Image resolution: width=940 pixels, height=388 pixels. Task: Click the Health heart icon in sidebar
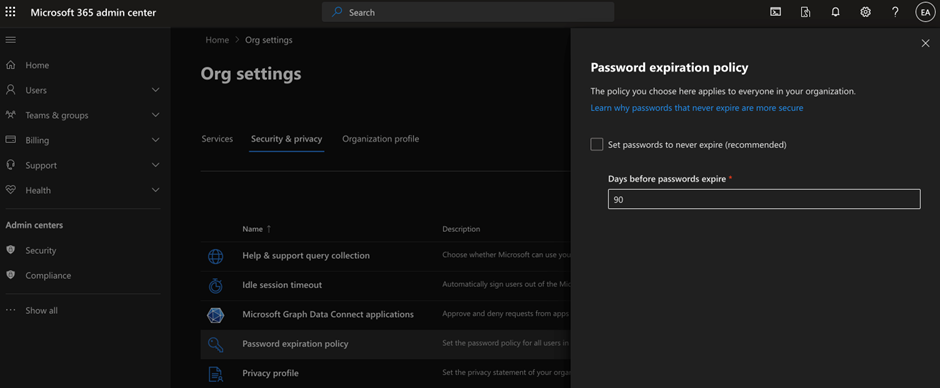[10, 190]
